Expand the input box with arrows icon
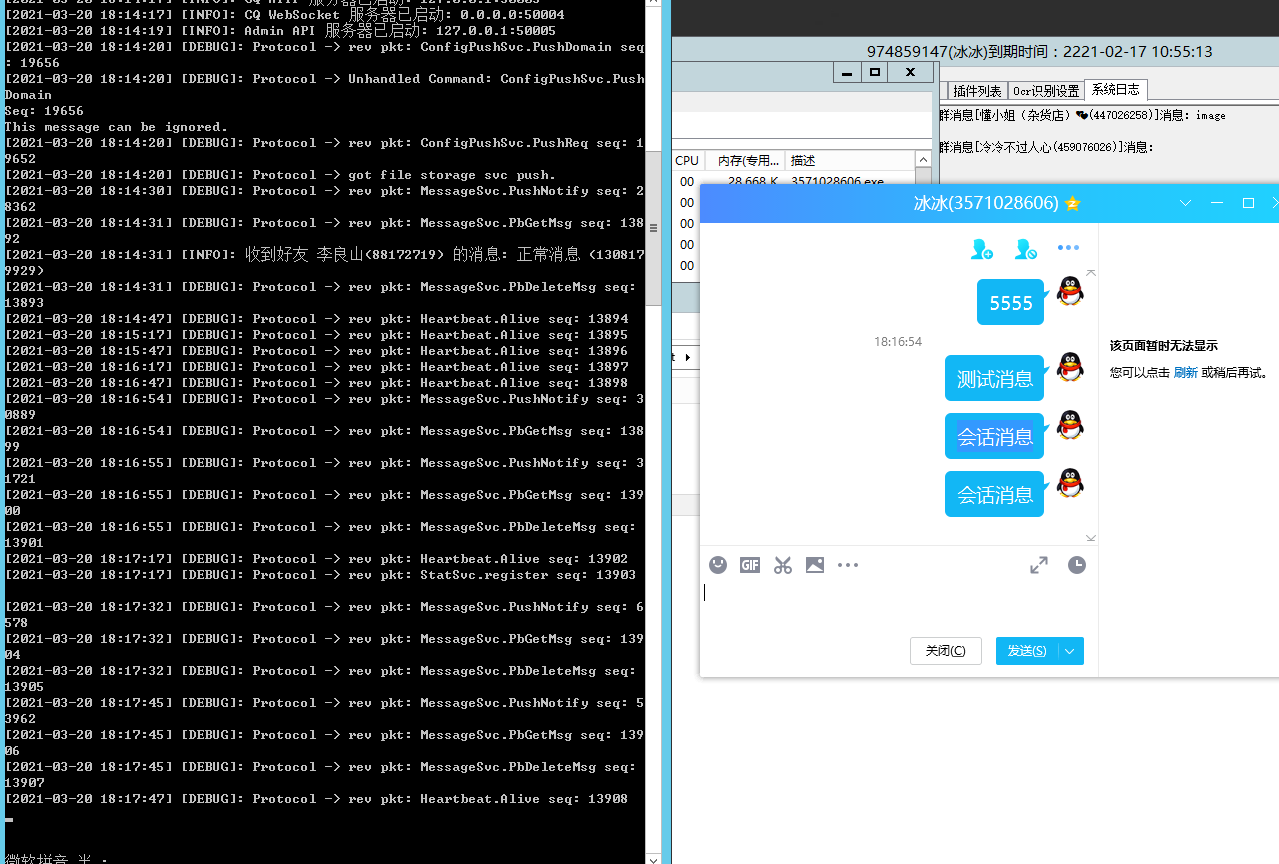The height and width of the screenshot is (864, 1279). click(1039, 565)
